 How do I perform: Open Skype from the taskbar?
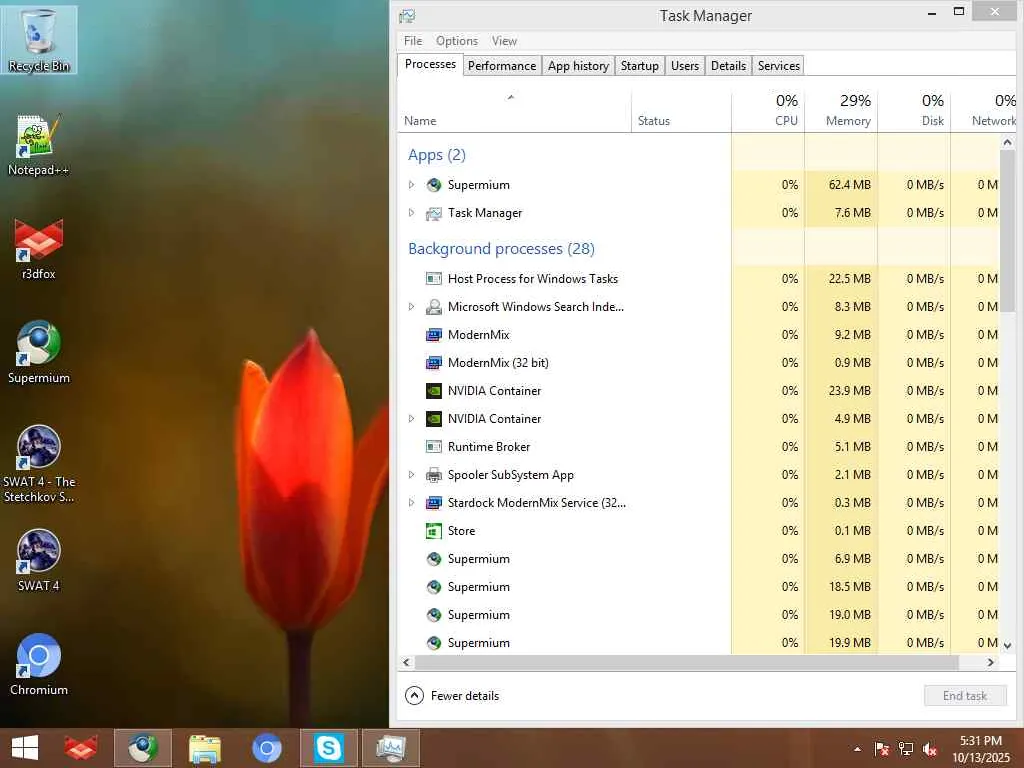point(328,748)
